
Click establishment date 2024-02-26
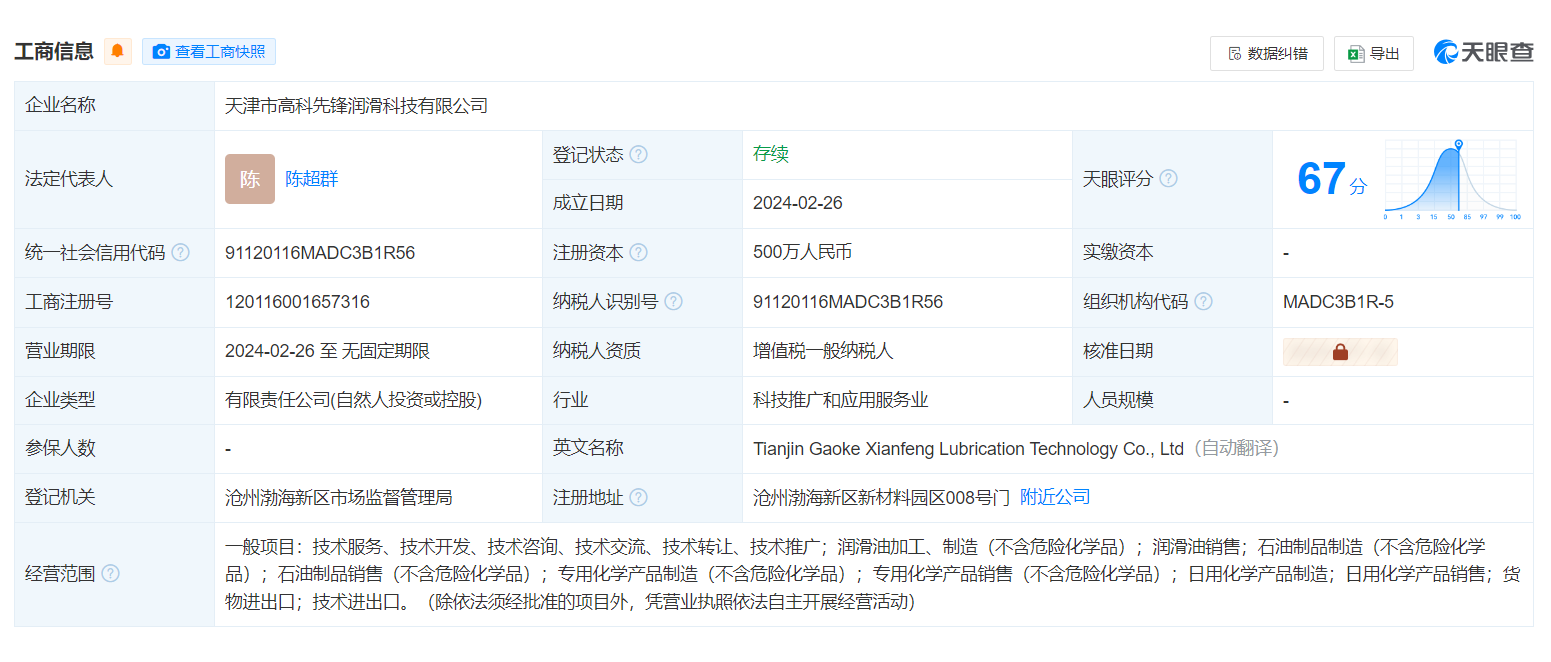coord(798,203)
